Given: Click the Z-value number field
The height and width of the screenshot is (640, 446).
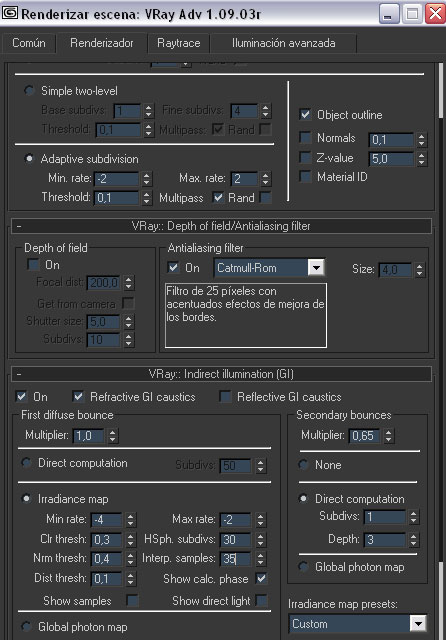Looking at the screenshot, I should [391, 159].
